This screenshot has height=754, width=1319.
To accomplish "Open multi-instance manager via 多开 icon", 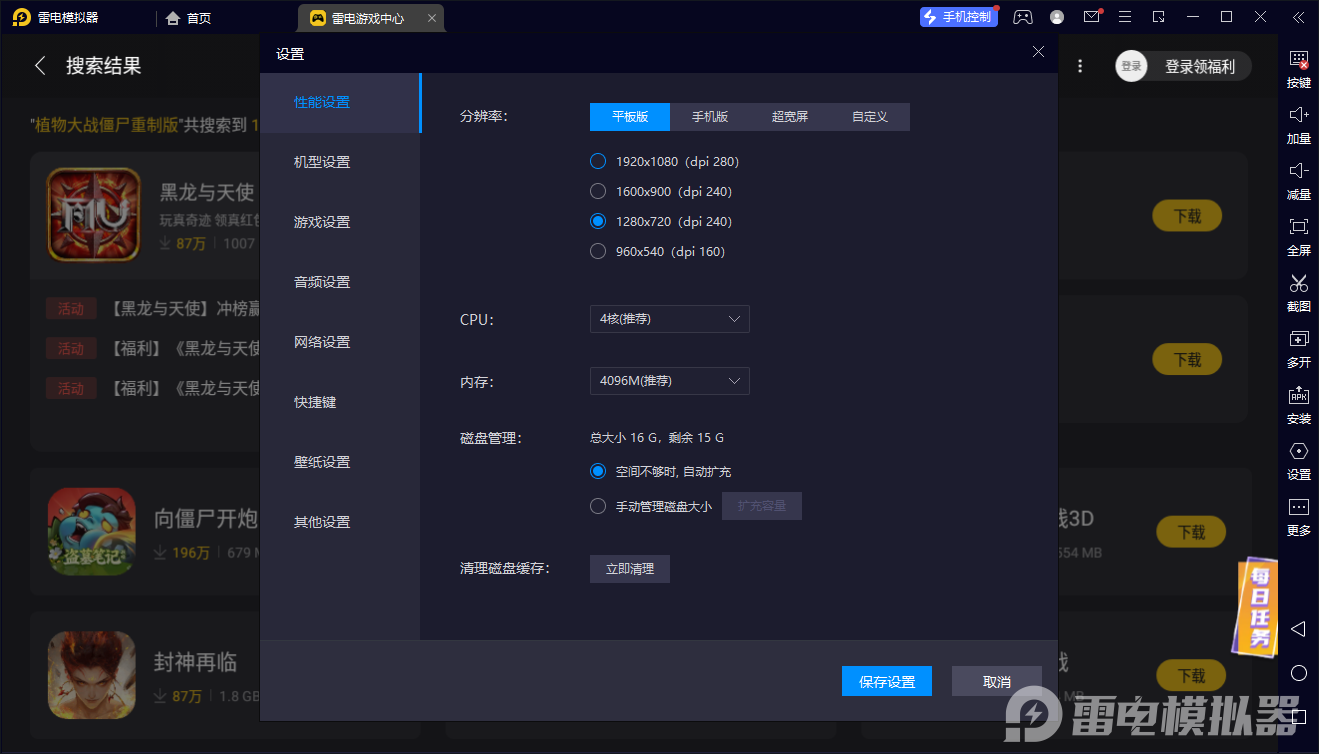I will [1298, 348].
